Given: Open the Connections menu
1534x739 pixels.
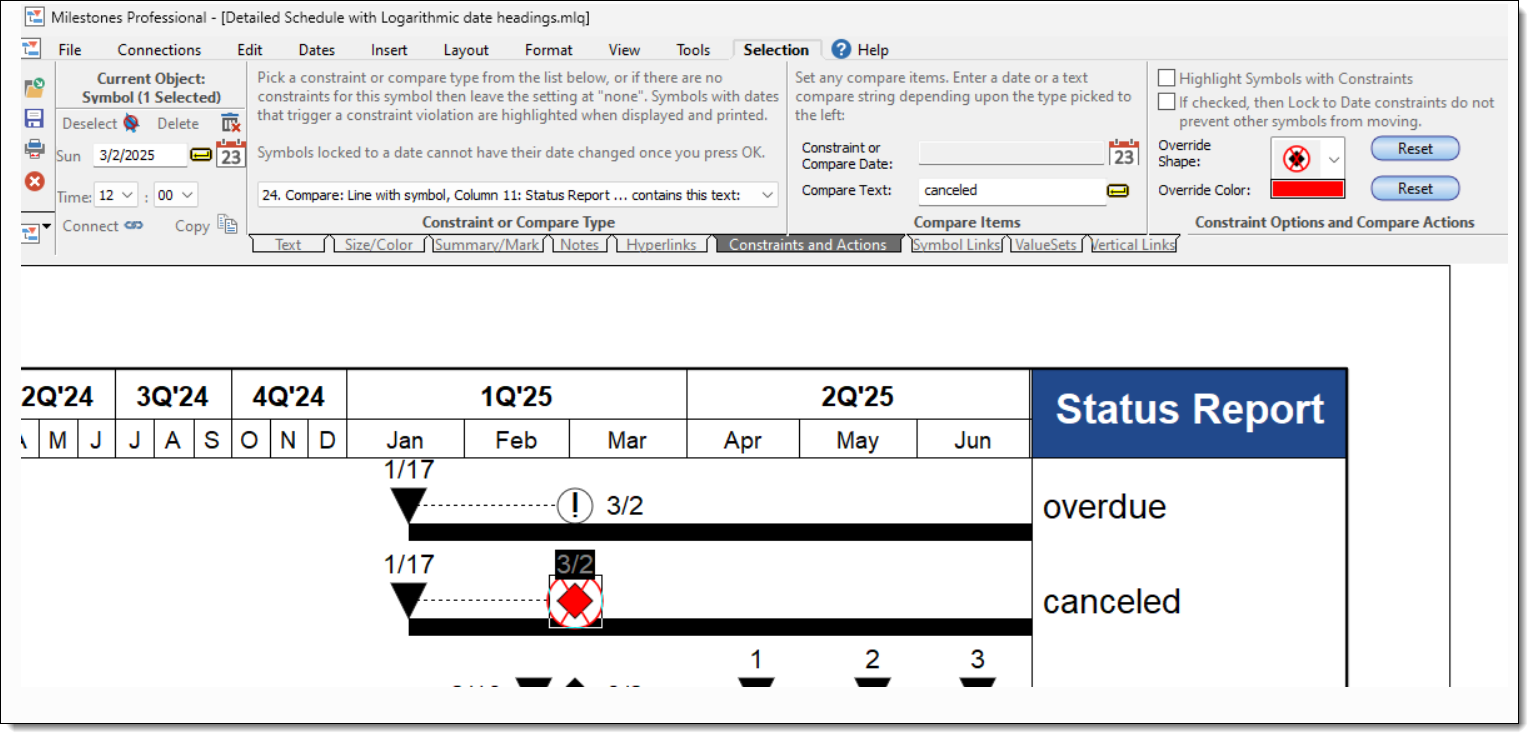Looking at the screenshot, I should [159, 50].
